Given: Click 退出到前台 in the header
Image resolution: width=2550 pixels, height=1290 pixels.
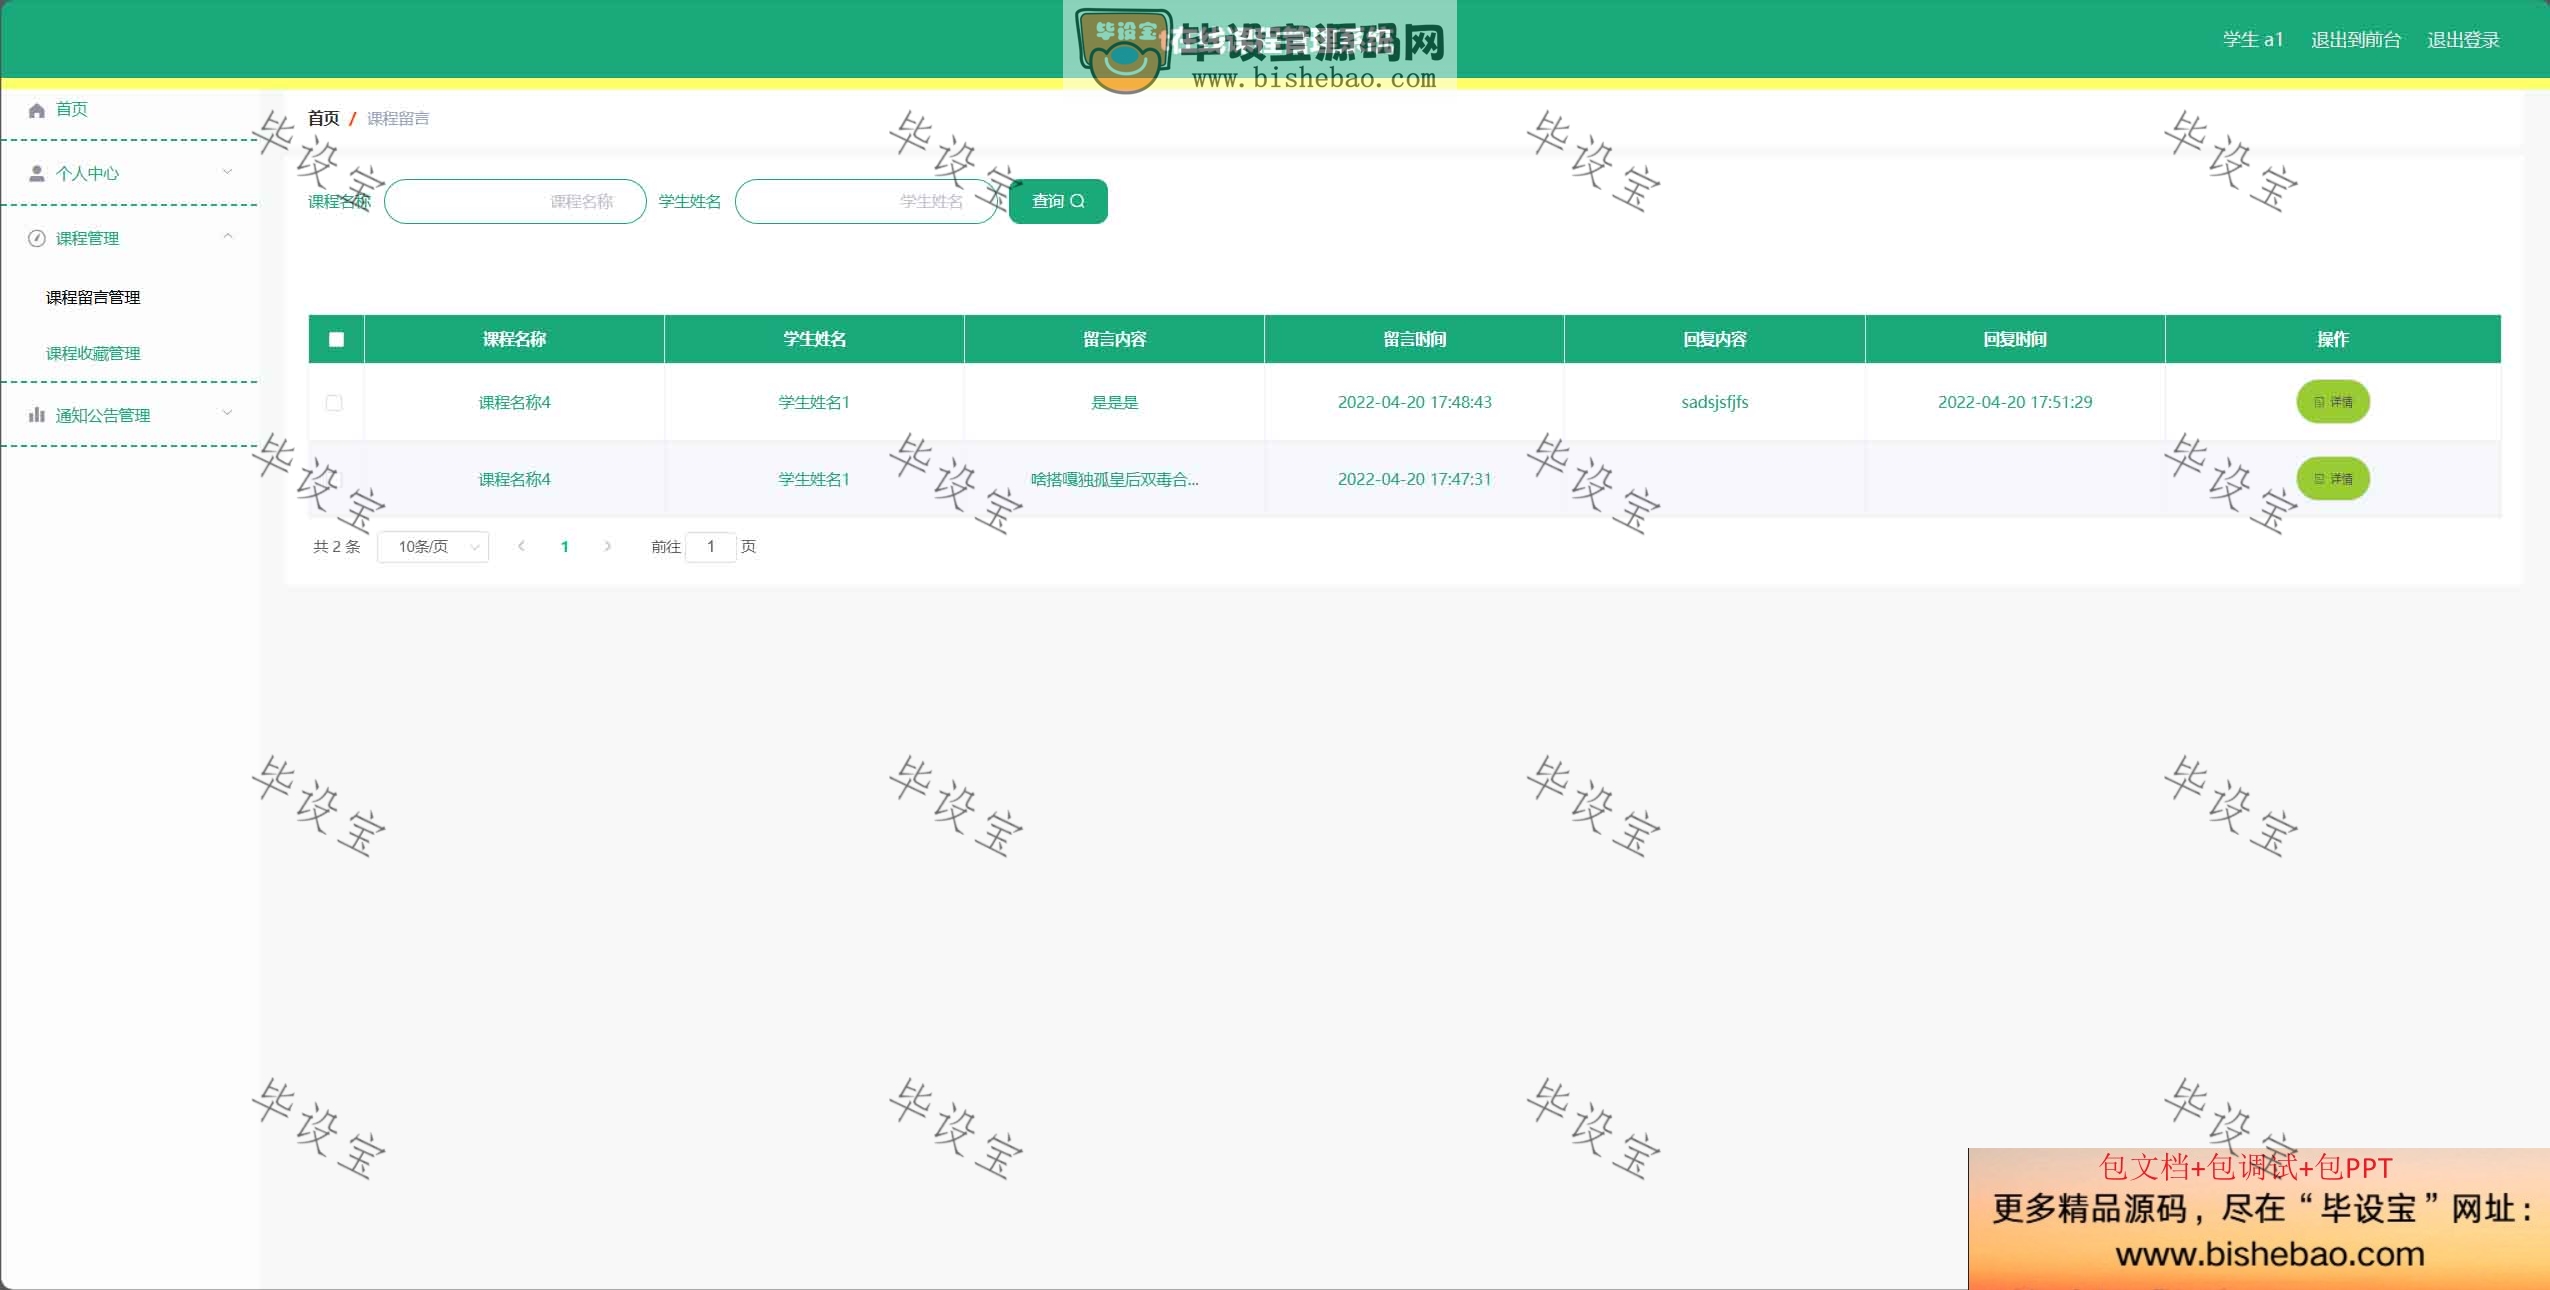Looking at the screenshot, I should pyautogui.click(x=2356, y=40).
